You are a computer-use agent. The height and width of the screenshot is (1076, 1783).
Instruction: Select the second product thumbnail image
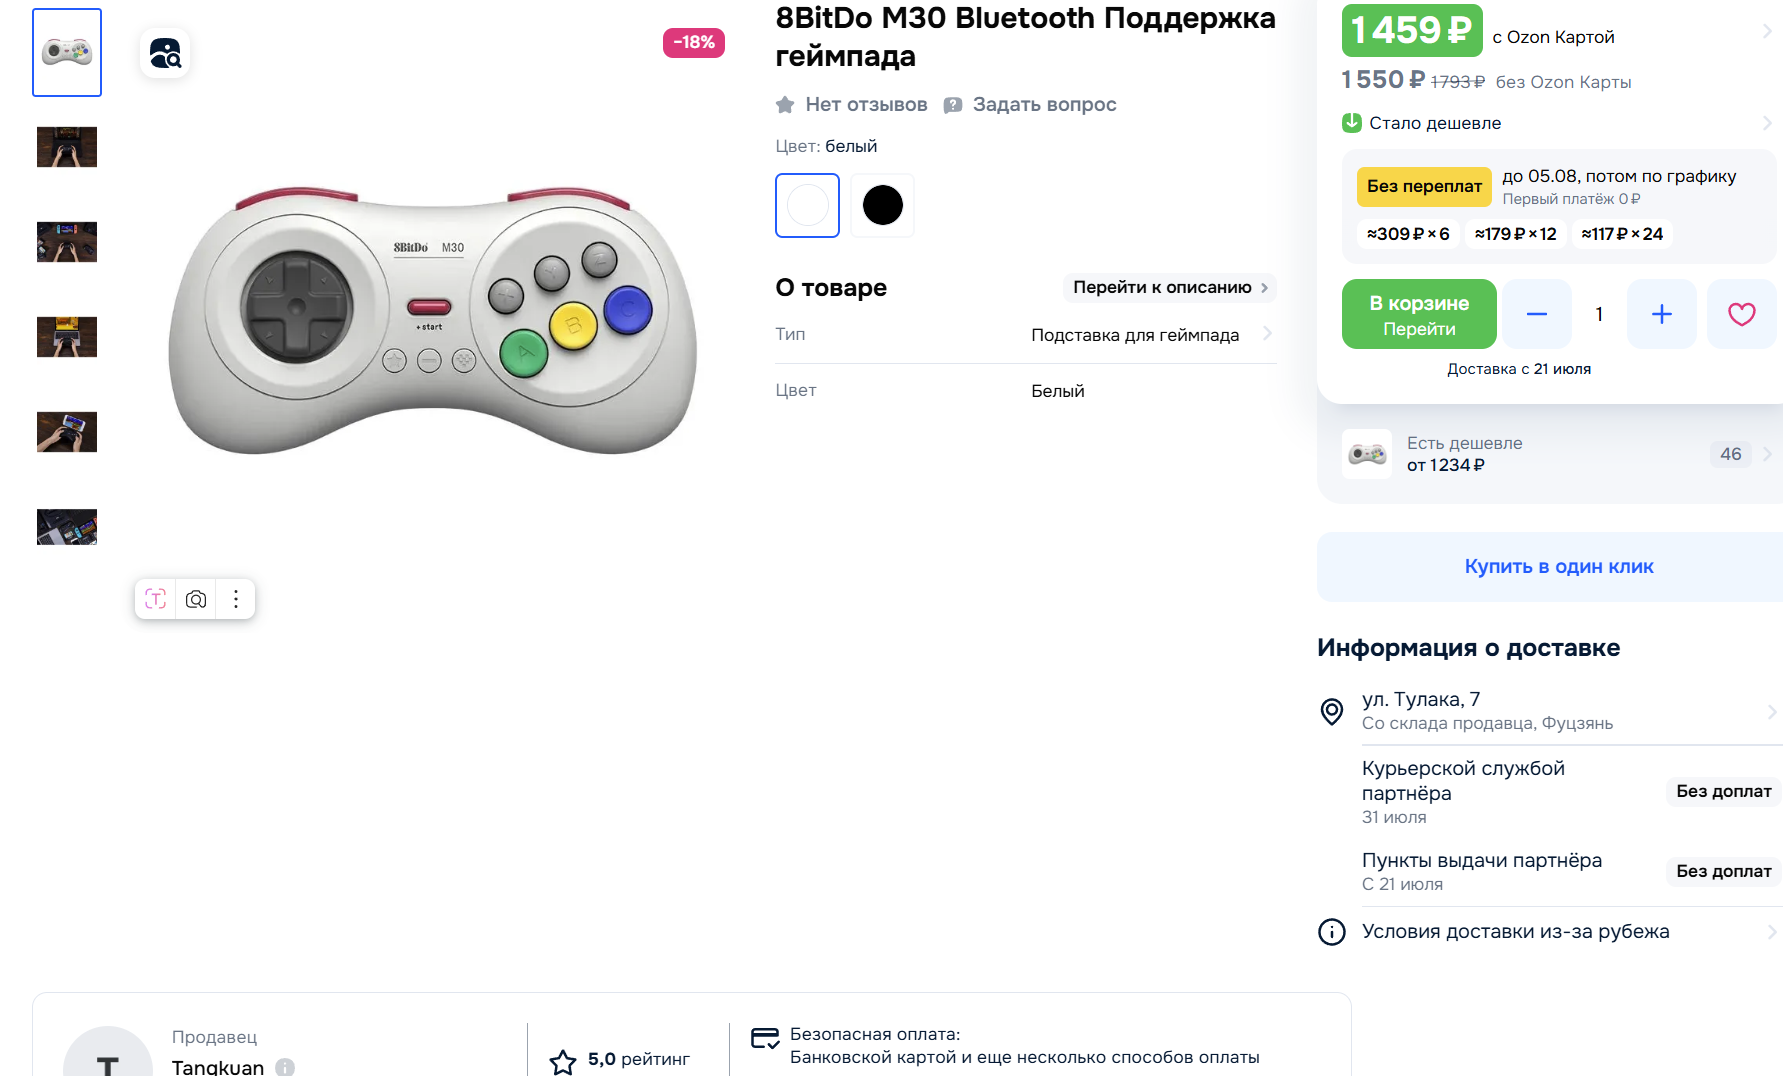click(67, 147)
